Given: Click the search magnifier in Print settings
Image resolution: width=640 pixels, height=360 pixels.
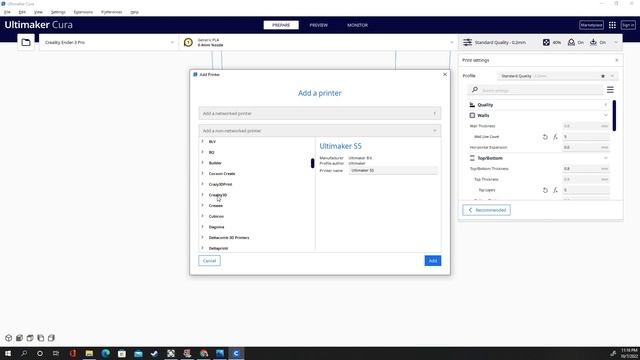Looking at the screenshot, I should click(x=475, y=90).
